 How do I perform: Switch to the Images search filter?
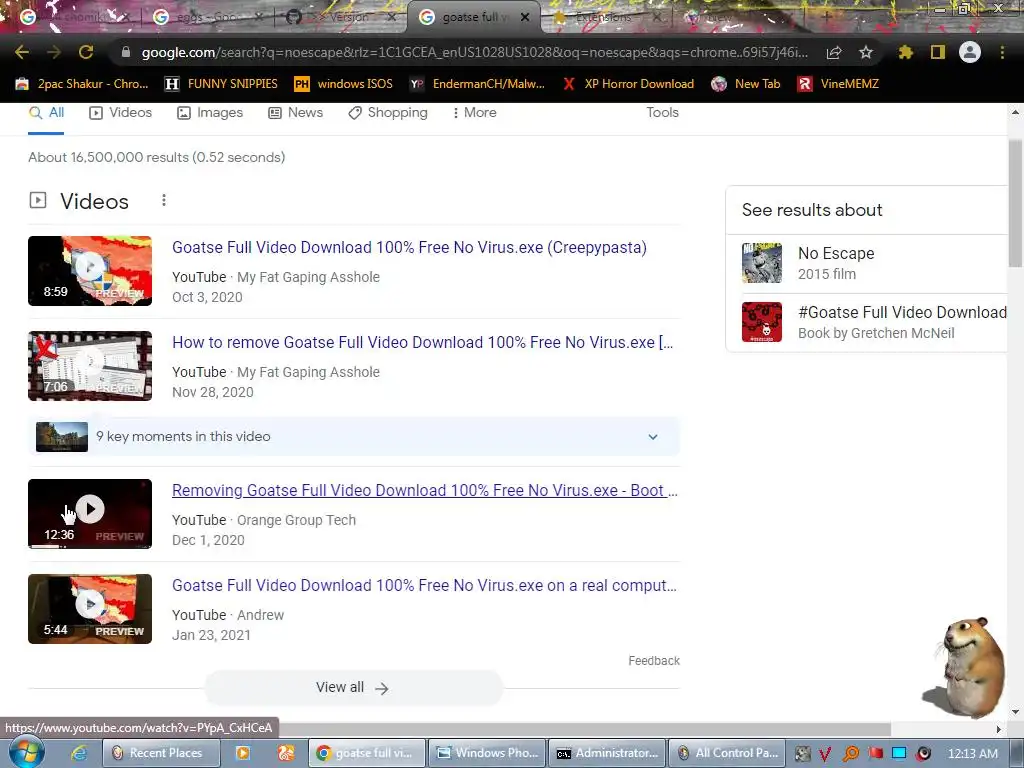(x=210, y=112)
